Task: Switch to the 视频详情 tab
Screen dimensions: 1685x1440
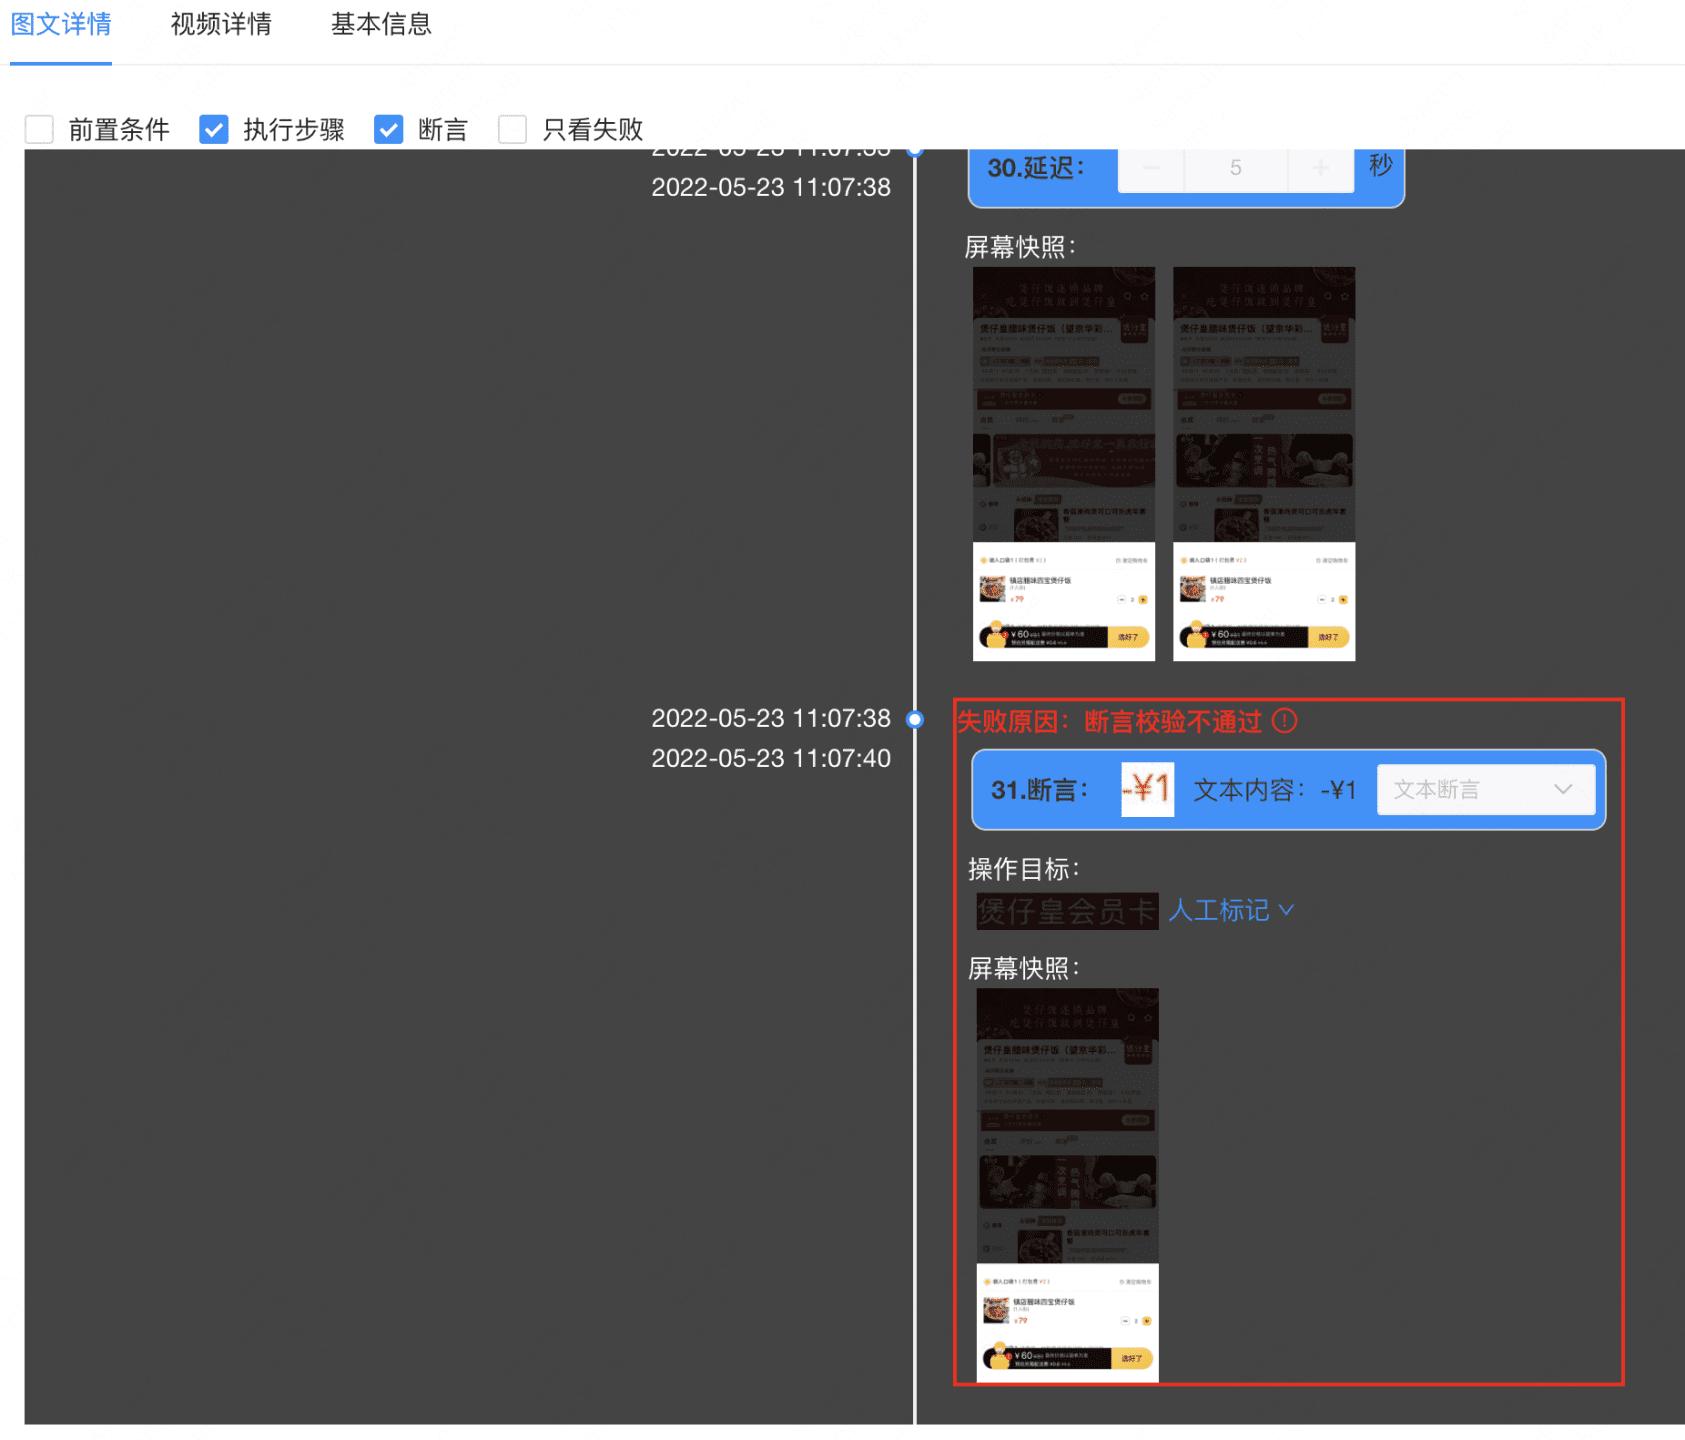Action: 222,25
